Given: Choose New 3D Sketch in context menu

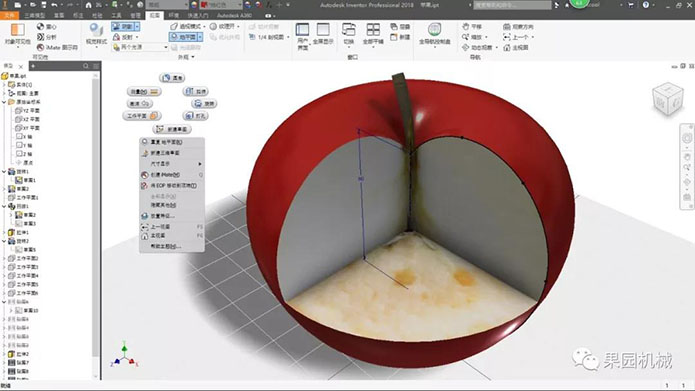Looking at the screenshot, I should pos(172,153).
